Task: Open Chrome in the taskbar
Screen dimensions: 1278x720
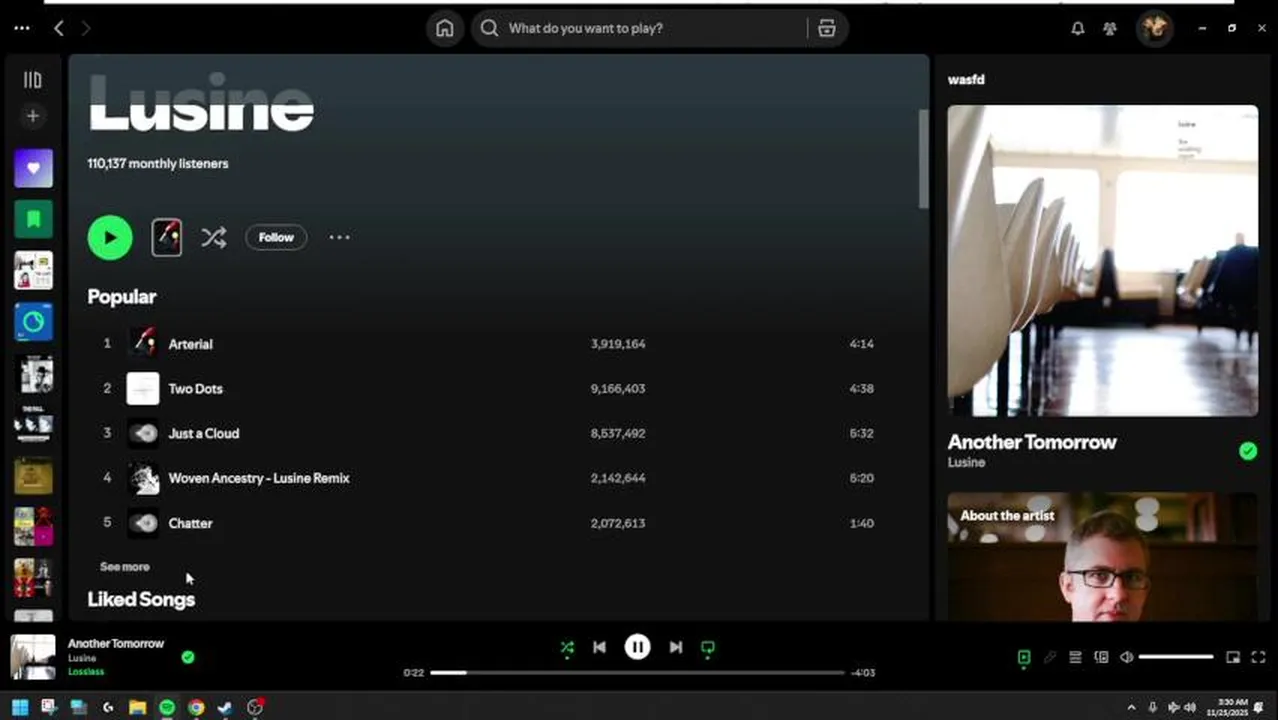Action: [196, 707]
